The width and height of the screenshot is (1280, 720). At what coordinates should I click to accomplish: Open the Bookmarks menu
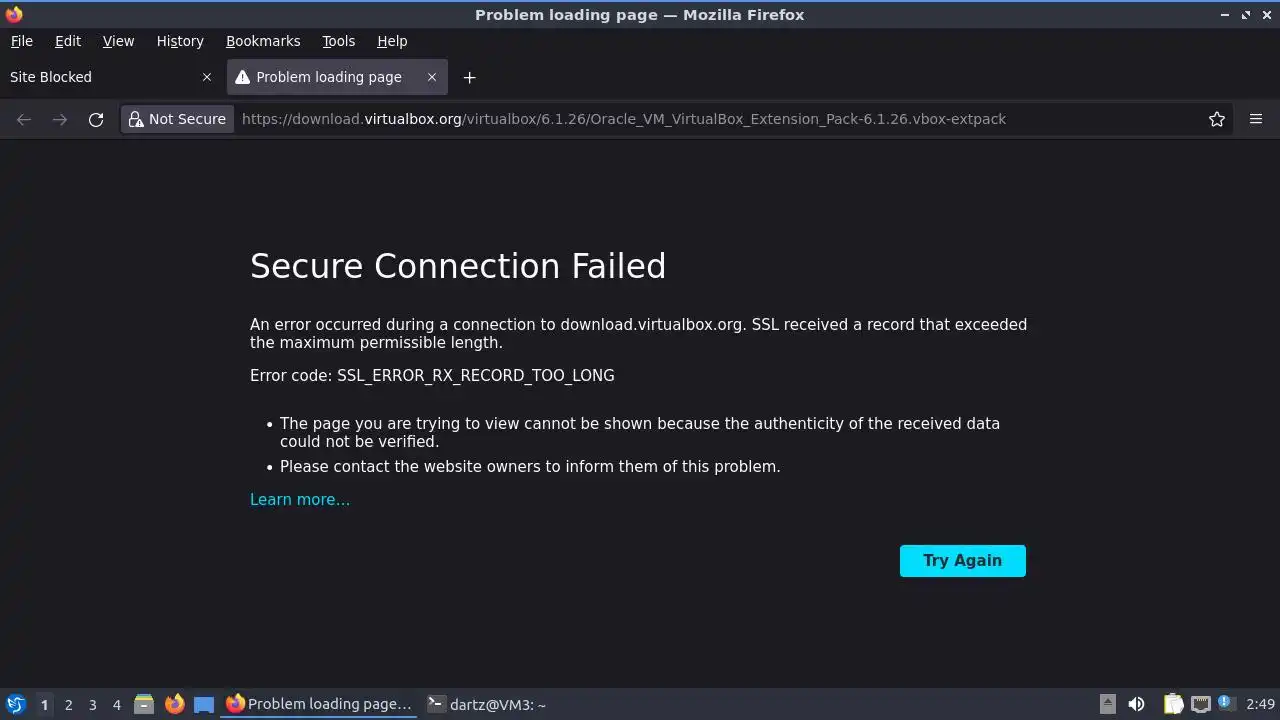point(263,41)
